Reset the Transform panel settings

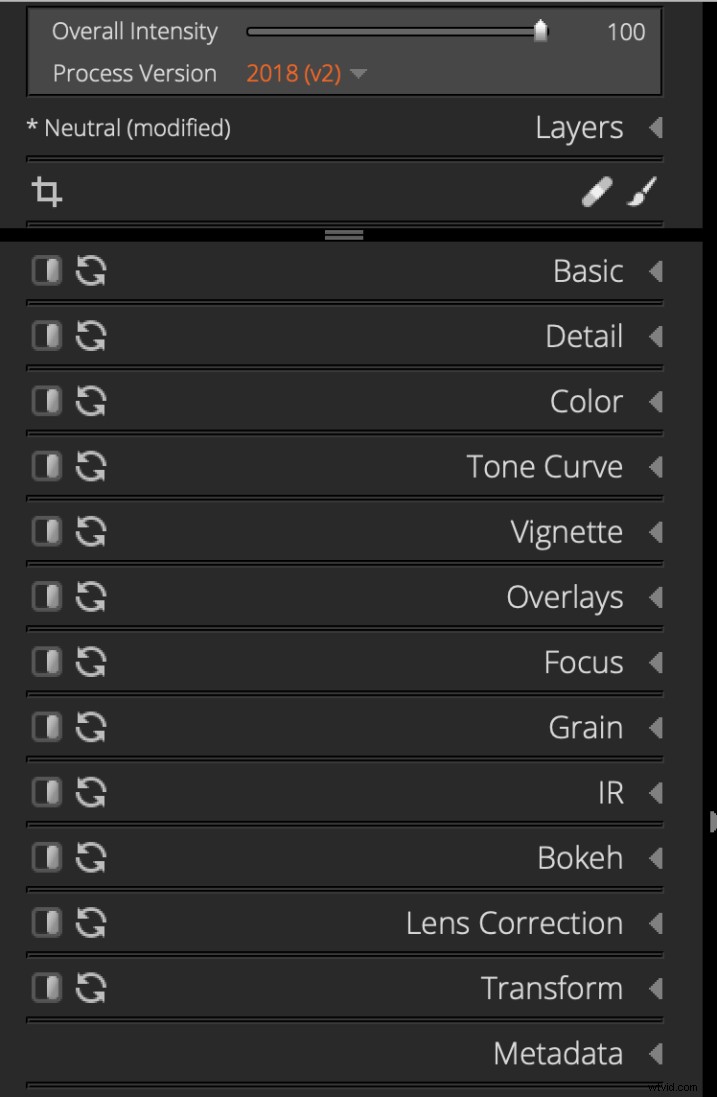pos(90,988)
